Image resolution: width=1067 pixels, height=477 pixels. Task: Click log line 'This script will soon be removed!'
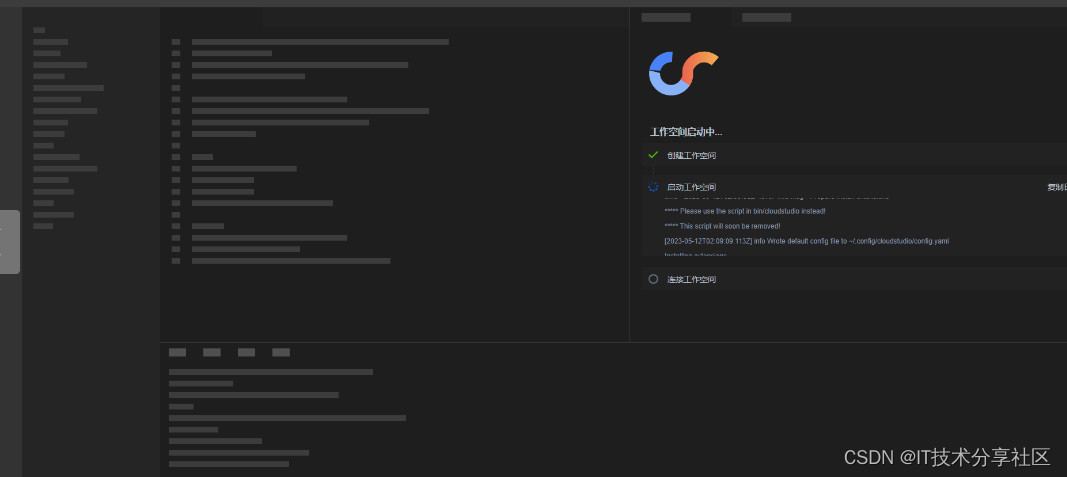pyautogui.click(x=722, y=226)
